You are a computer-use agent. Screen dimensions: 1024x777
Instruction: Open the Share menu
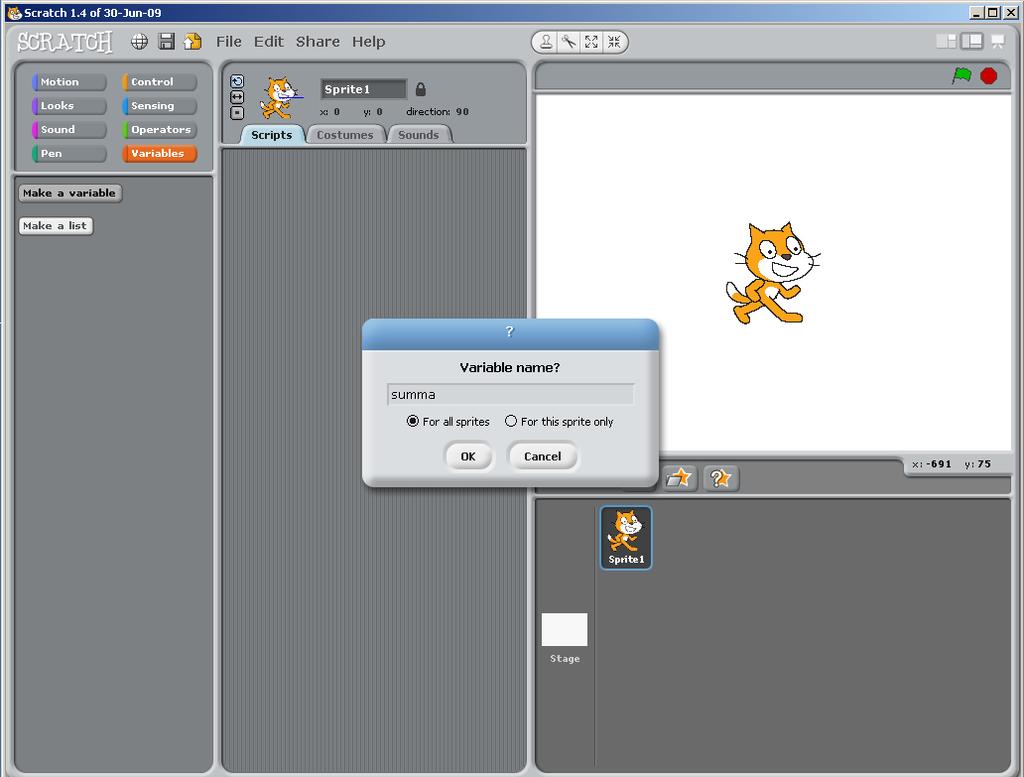tap(317, 42)
